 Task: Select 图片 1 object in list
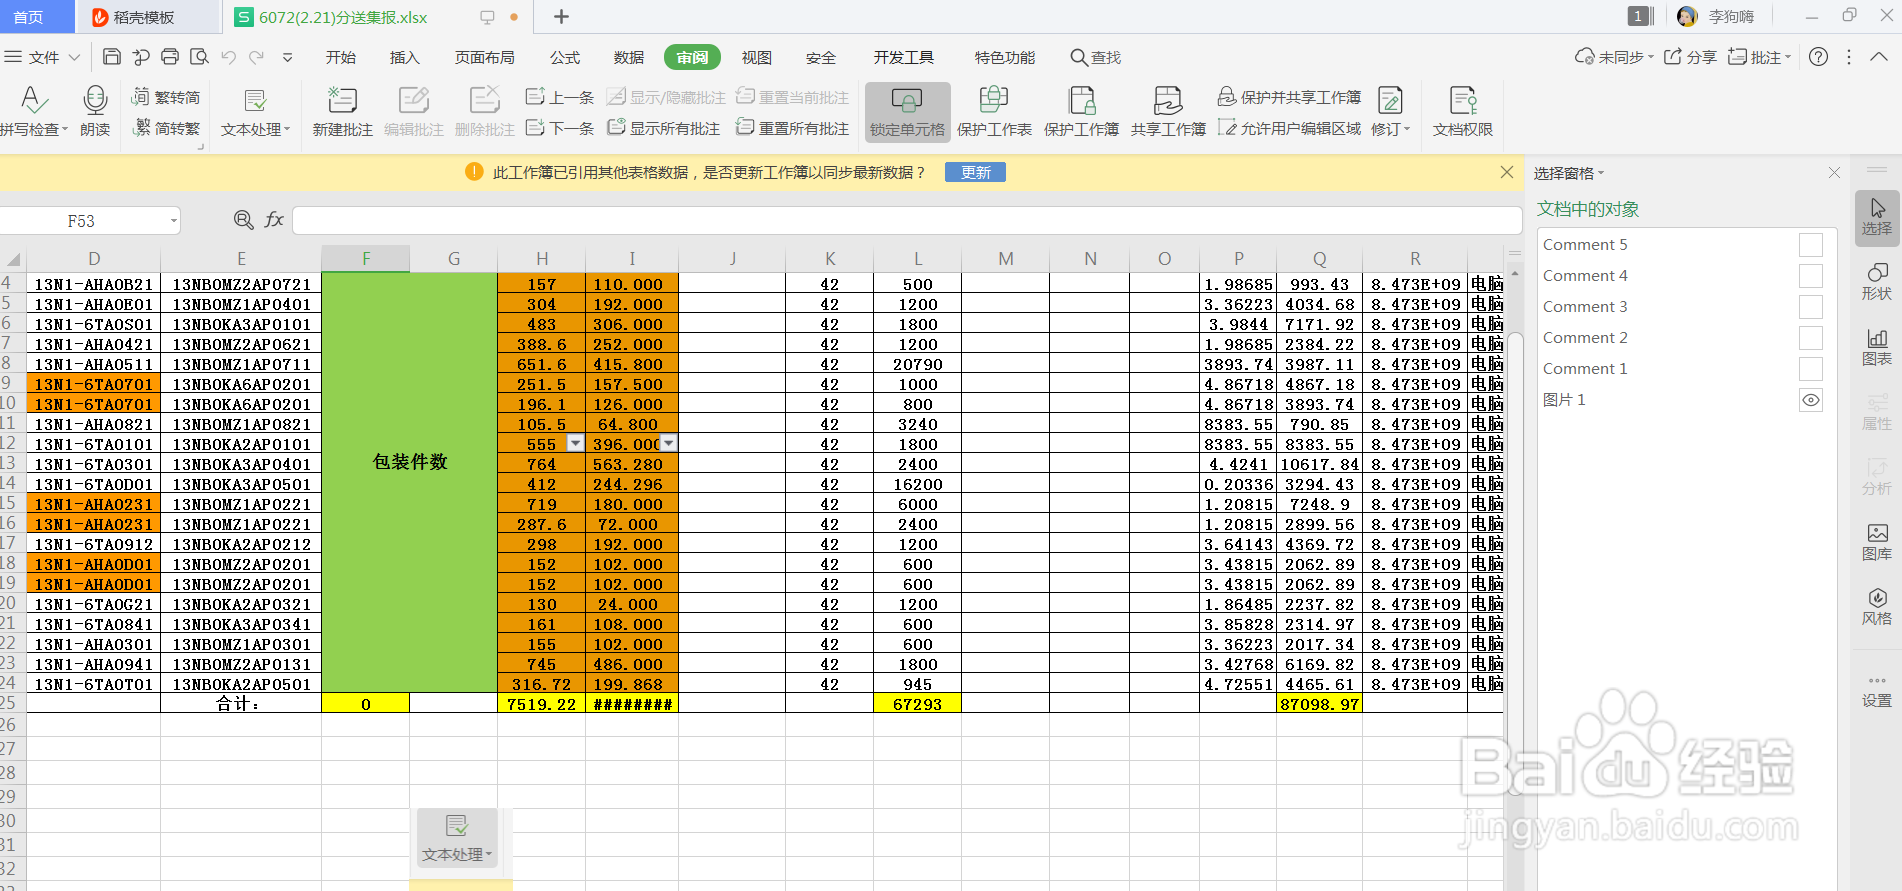tap(1565, 400)
